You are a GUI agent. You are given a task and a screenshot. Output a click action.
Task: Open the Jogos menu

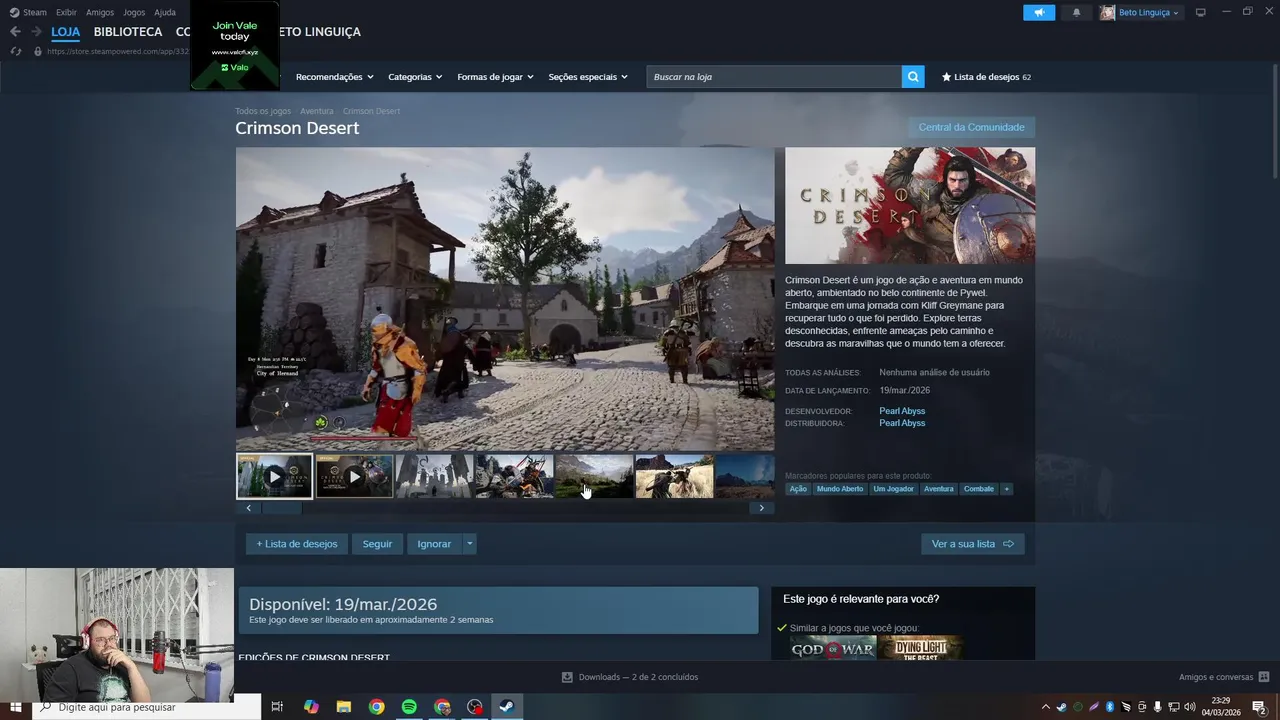click(134, 12)
